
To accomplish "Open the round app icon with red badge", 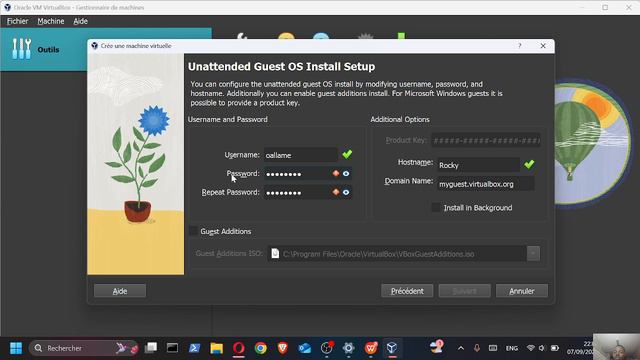I will [327, 348].
